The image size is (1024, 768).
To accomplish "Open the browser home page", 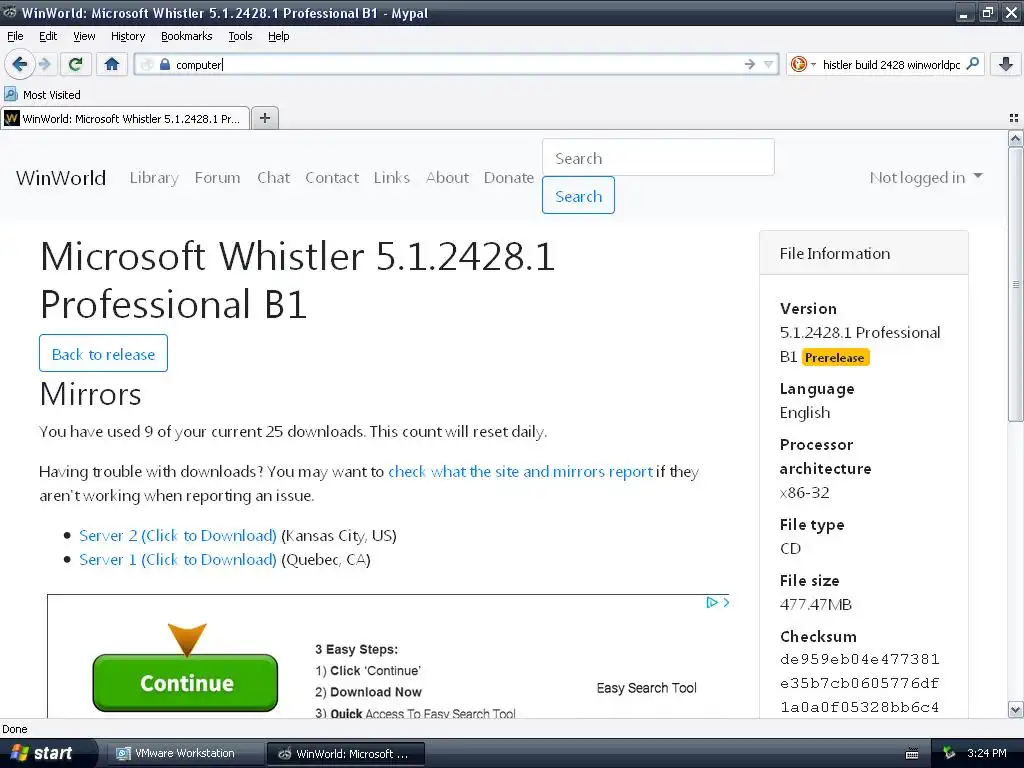I will (112, 64).
